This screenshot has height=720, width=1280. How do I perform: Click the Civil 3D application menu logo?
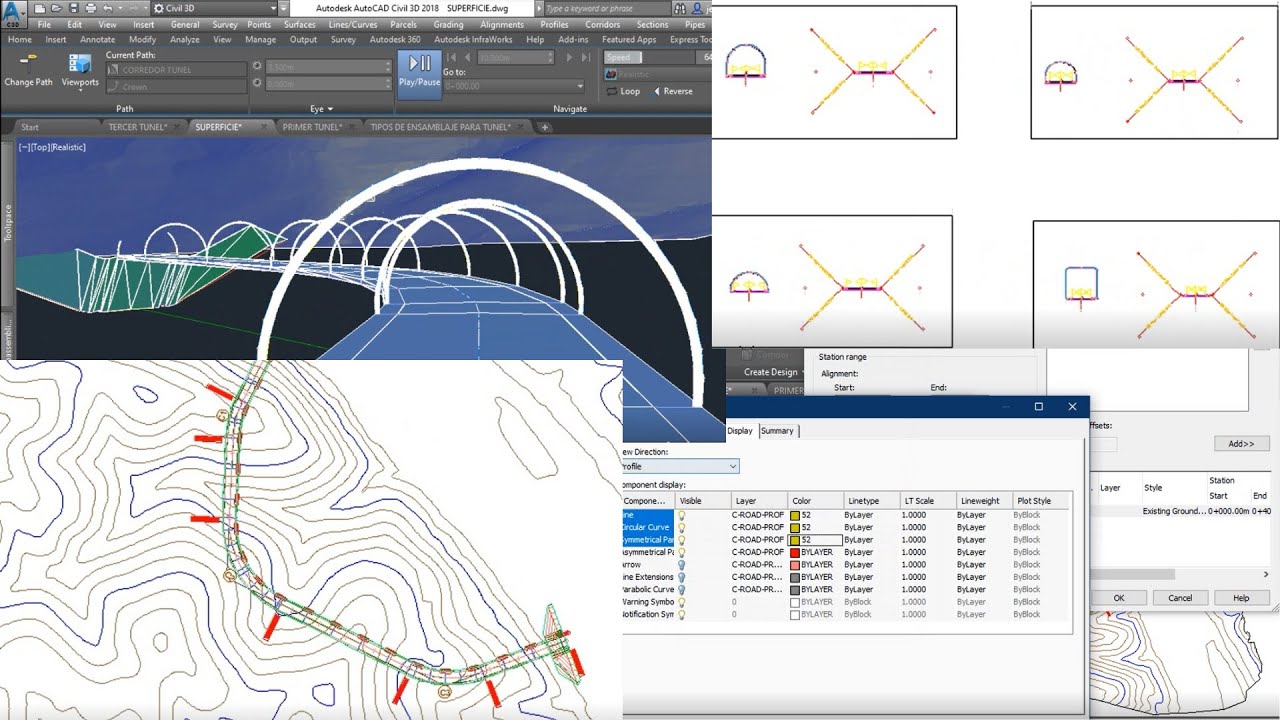pyautogui.click(x=14, y=14)
